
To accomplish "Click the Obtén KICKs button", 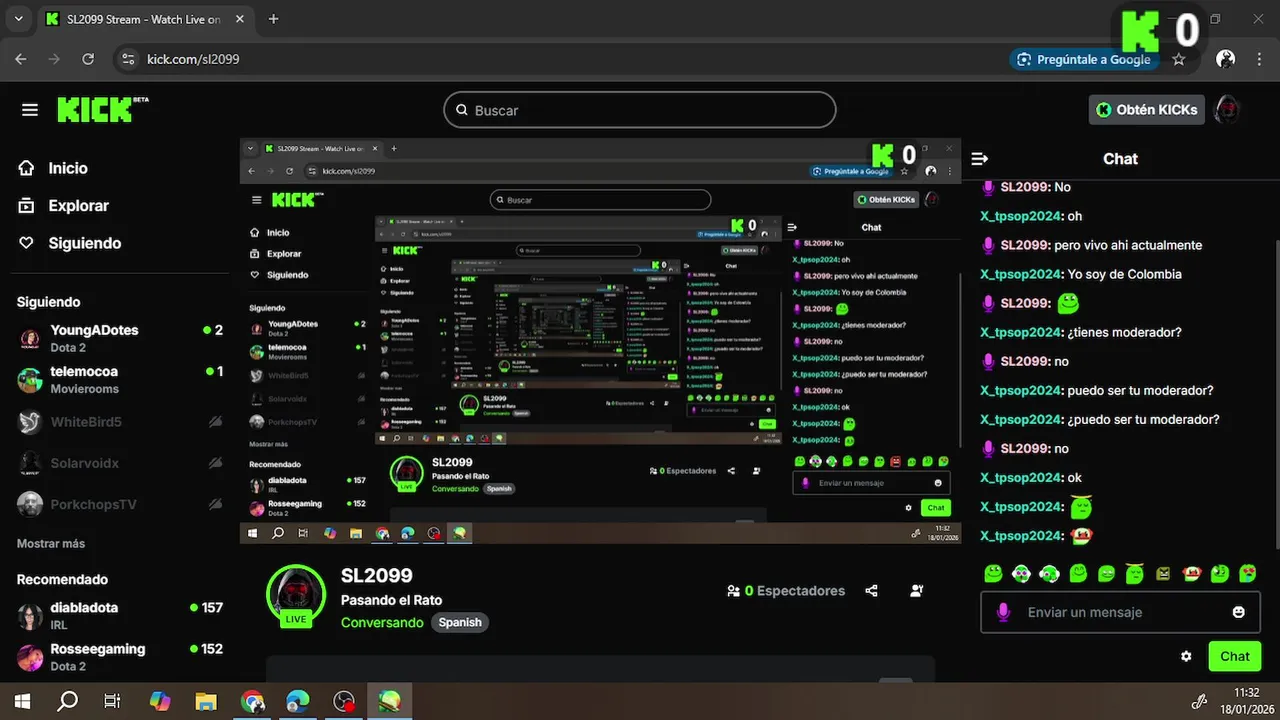I will click(1147, 110).
